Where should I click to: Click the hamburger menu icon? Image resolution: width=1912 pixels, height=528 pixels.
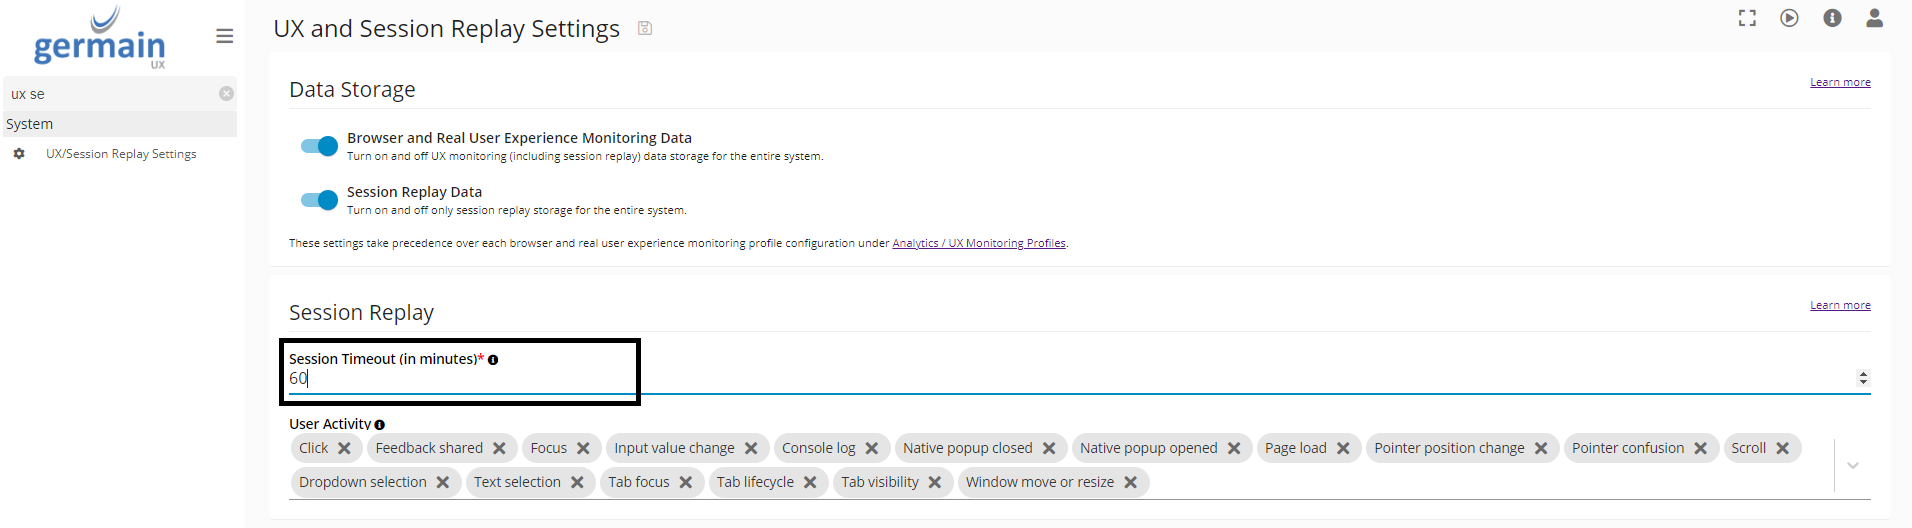point(224,36)
